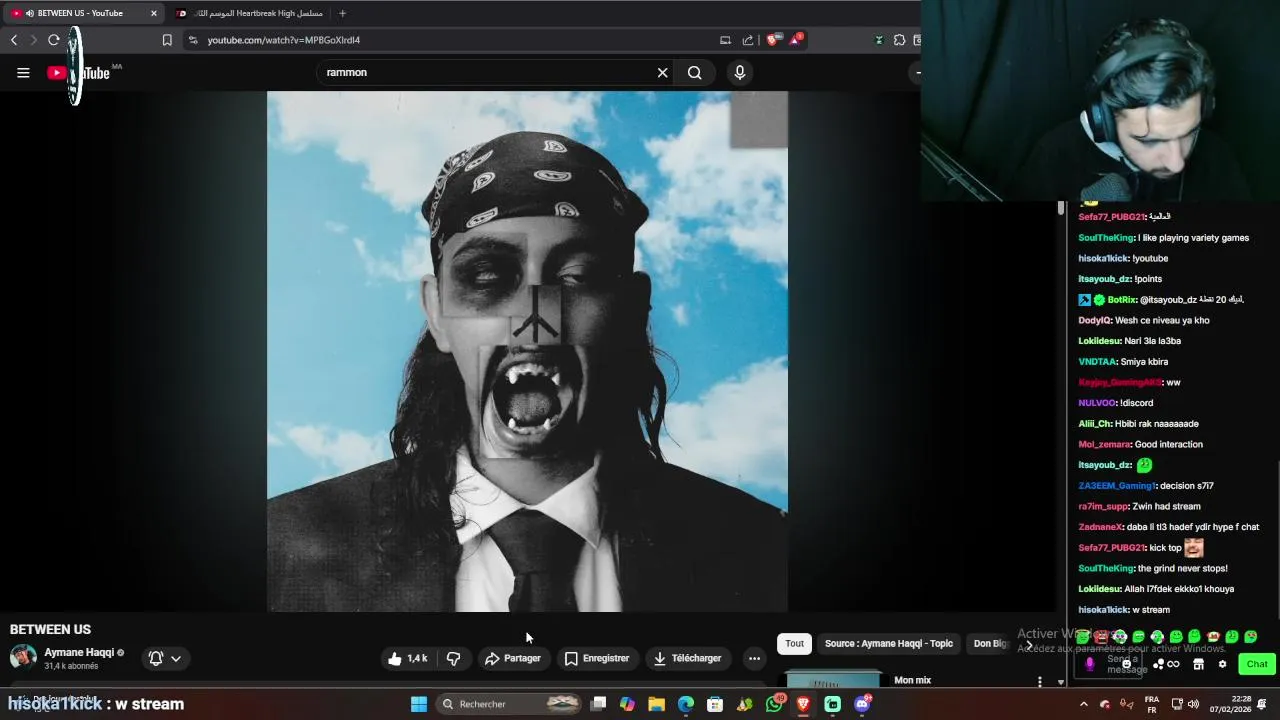
Task: Open Microsoft Edge from the taskbar
Action: pyautogui.click(x=686, y=704)
